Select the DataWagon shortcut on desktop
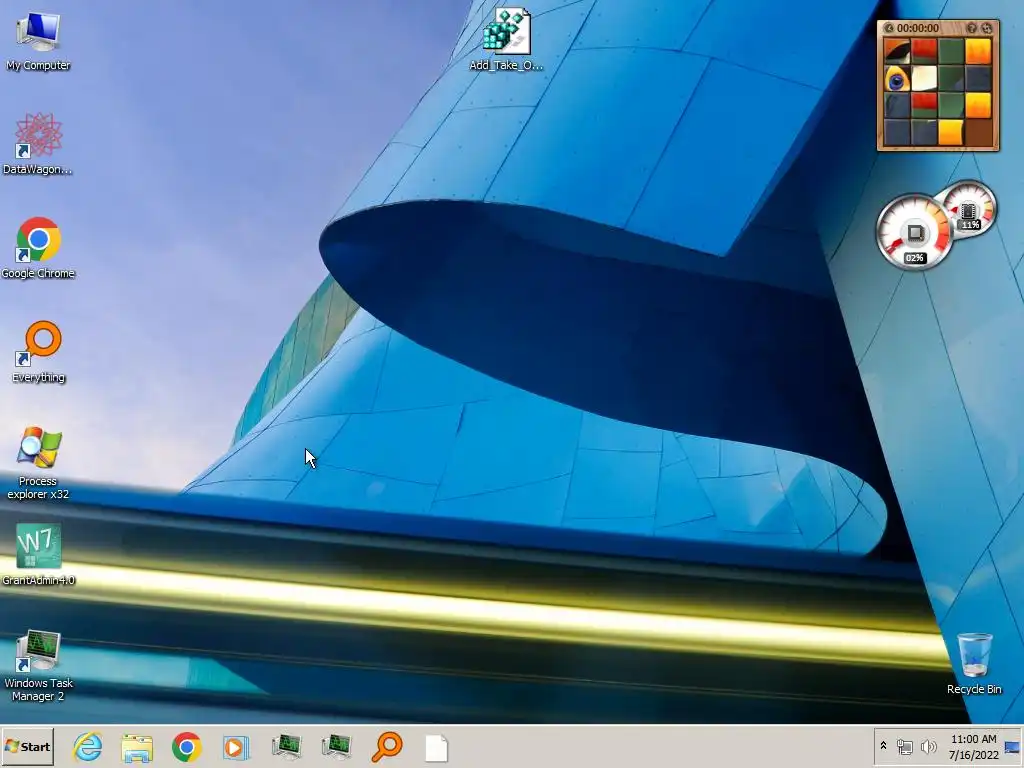Viewport: 1024px width, 768px height. (x=38, y=144)
